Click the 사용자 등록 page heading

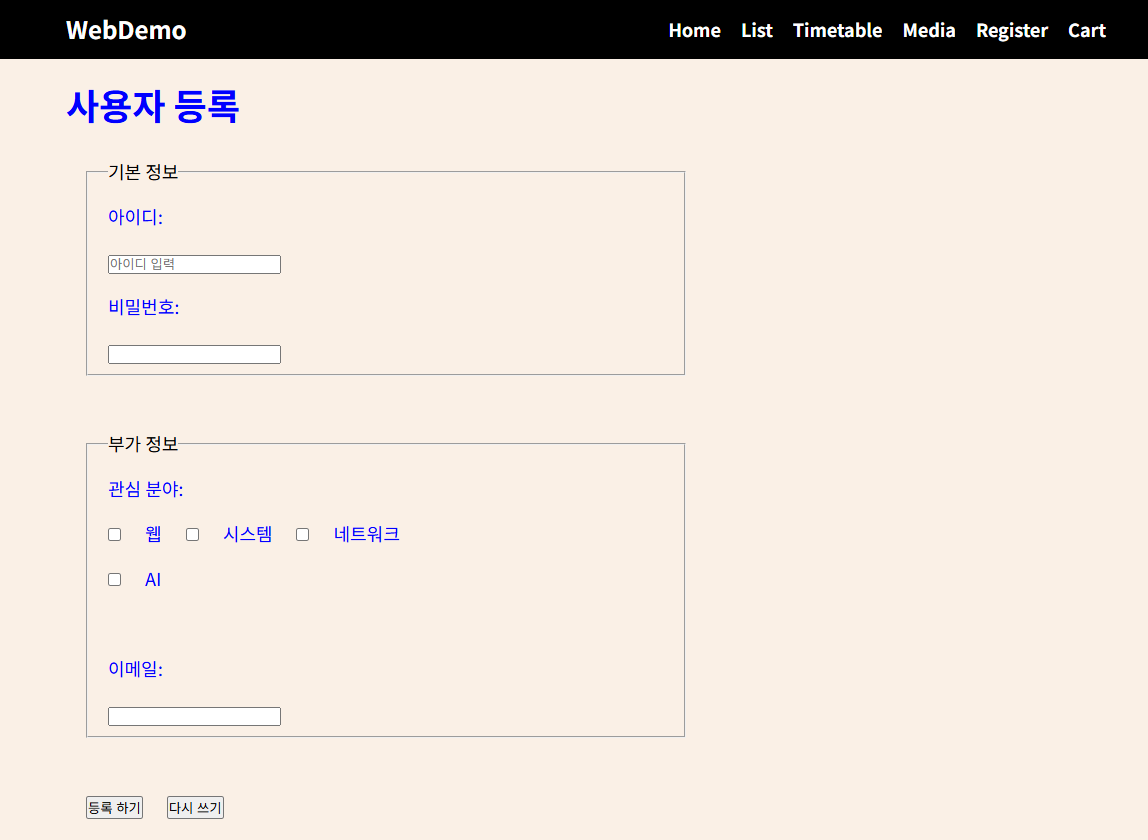click(153, 106)
